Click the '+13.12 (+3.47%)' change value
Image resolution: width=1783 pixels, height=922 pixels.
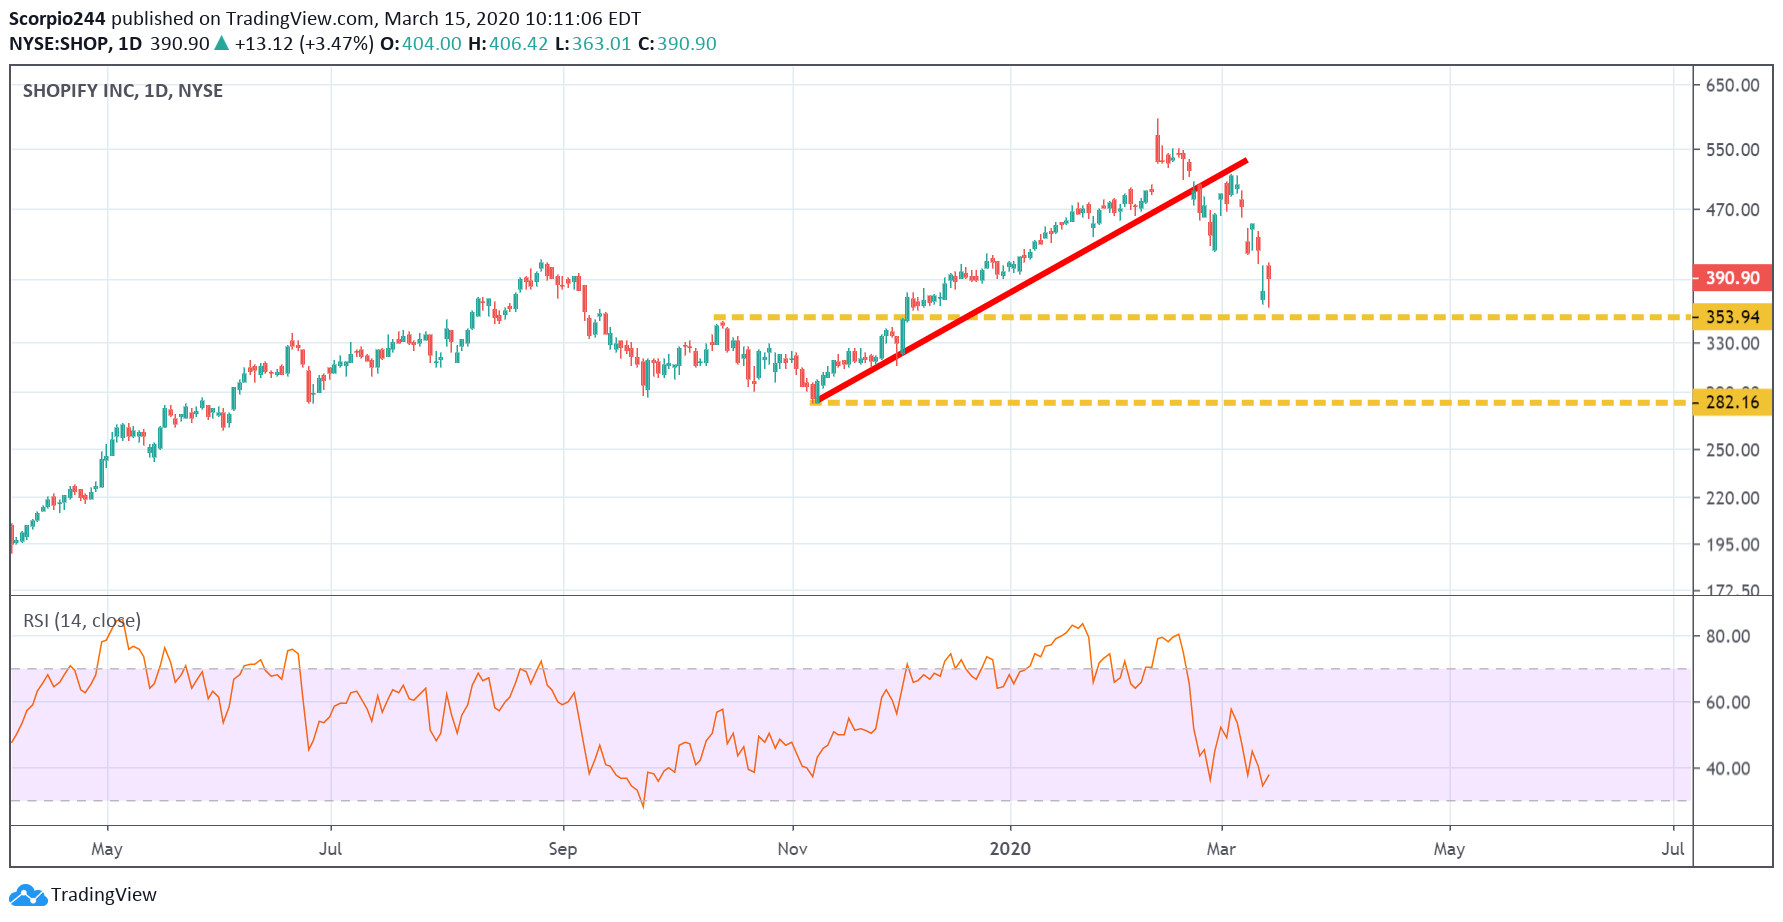(x=304, y=44)
